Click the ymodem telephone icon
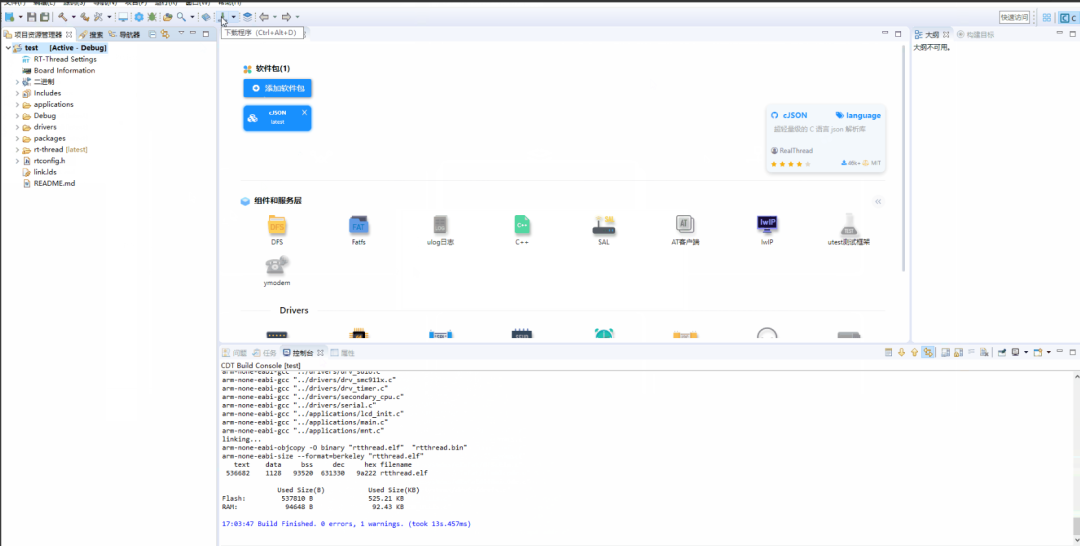Image resolution: width=1080 pixels, height=546 pixels. [277, 266]
